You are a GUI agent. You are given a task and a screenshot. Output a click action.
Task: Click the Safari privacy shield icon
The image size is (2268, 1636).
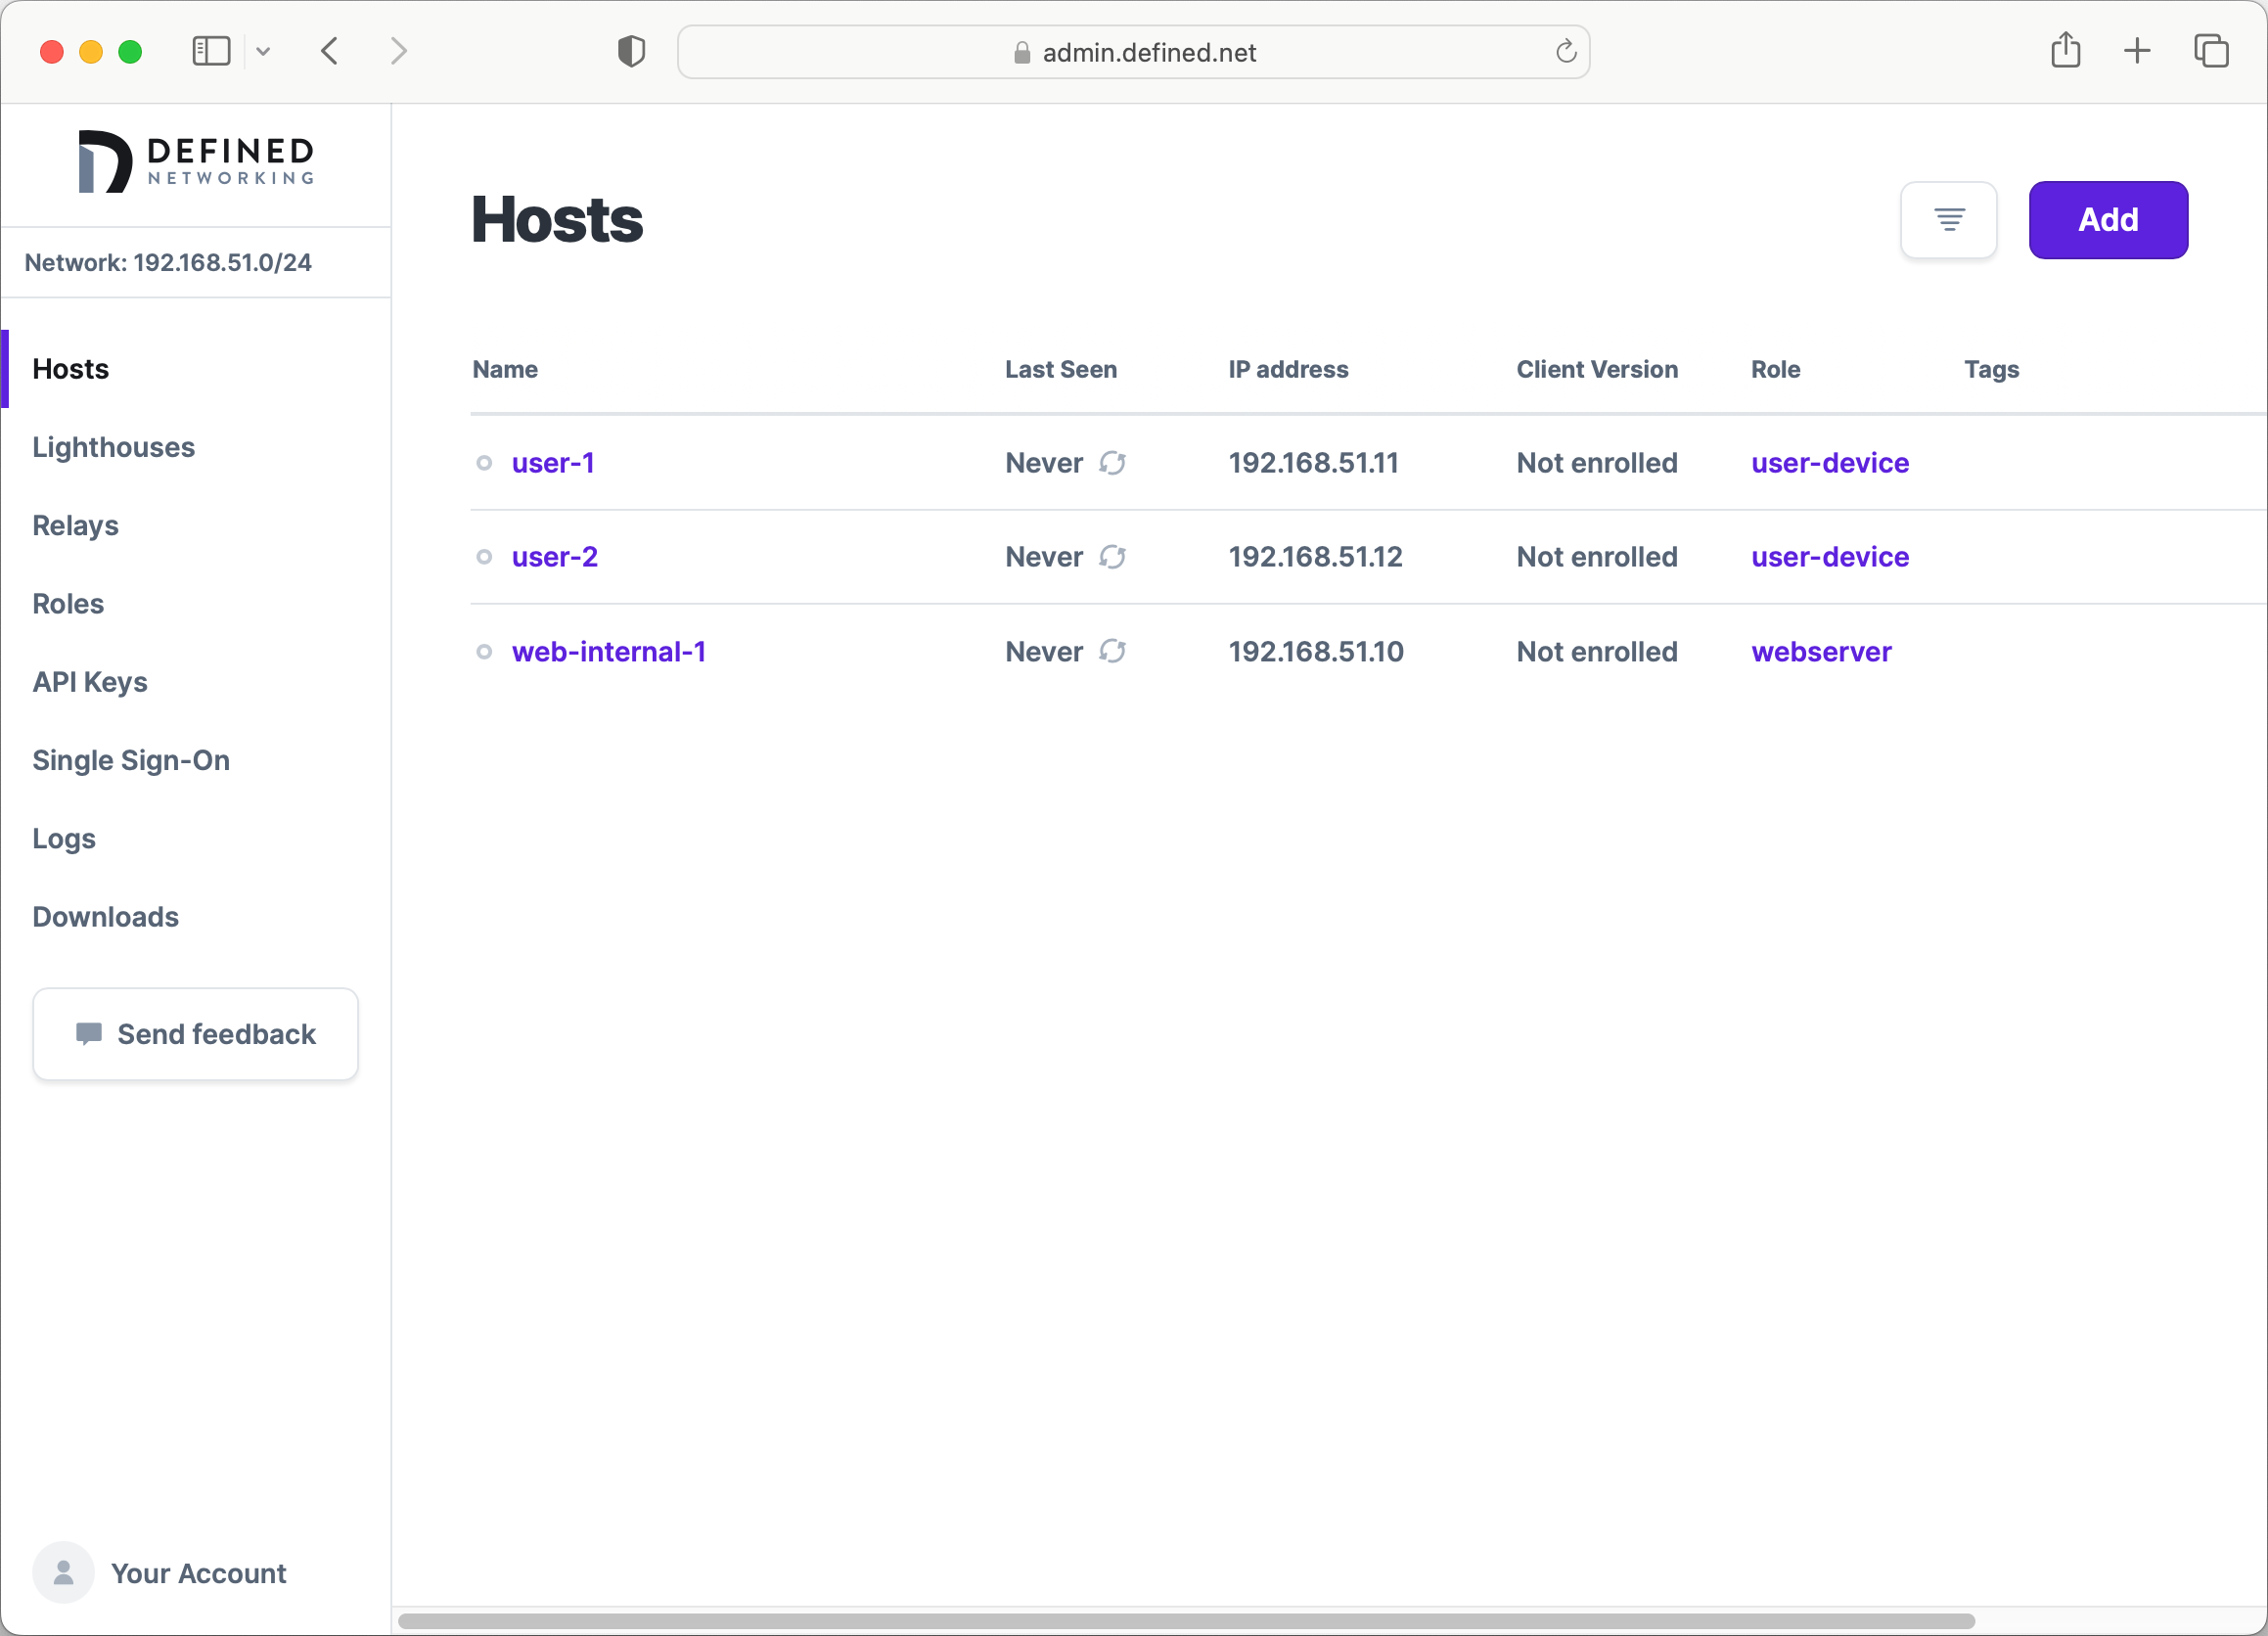630,51
